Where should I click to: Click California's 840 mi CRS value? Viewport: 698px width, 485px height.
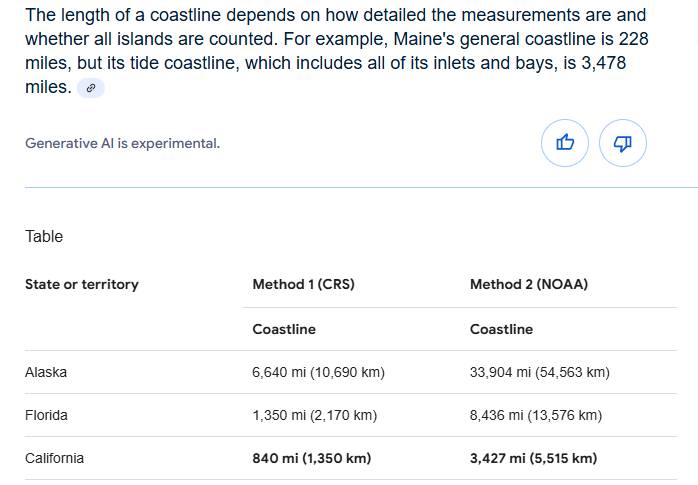coord(312,458)
